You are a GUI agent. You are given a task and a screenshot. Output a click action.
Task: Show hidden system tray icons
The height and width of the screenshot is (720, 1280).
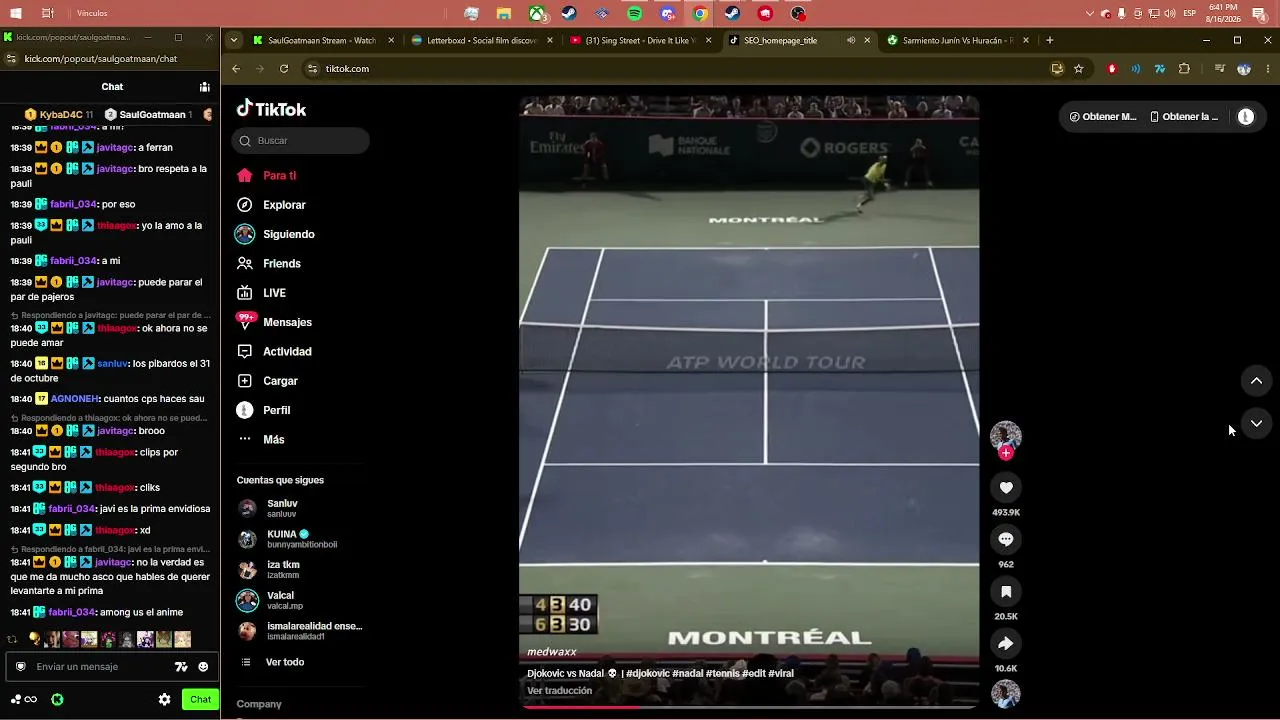pos(1090,14)
